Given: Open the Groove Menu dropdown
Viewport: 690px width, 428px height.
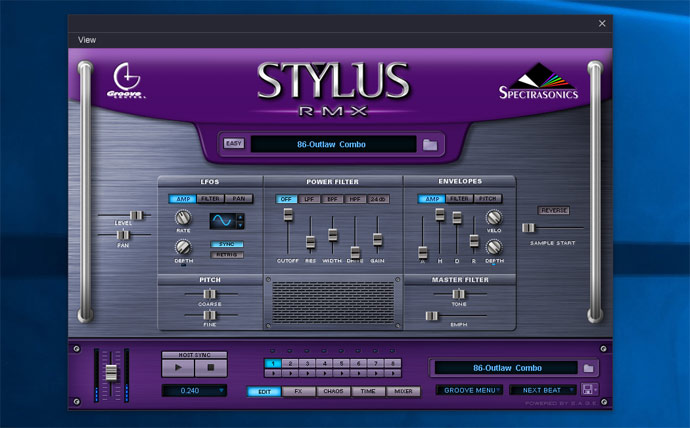Looking at the screenshot, I should tap(468, 390).
